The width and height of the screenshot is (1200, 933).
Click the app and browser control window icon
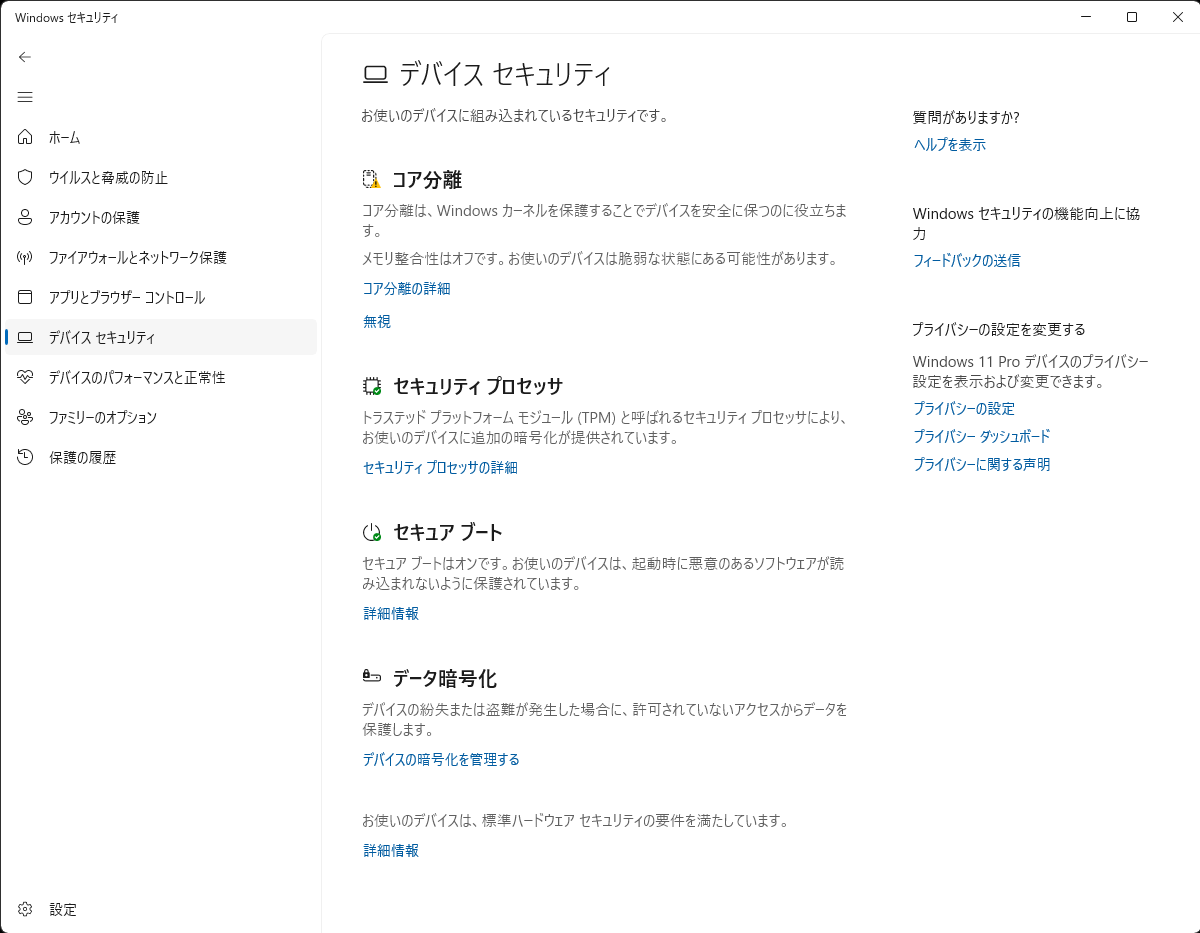tap(25, 297)
